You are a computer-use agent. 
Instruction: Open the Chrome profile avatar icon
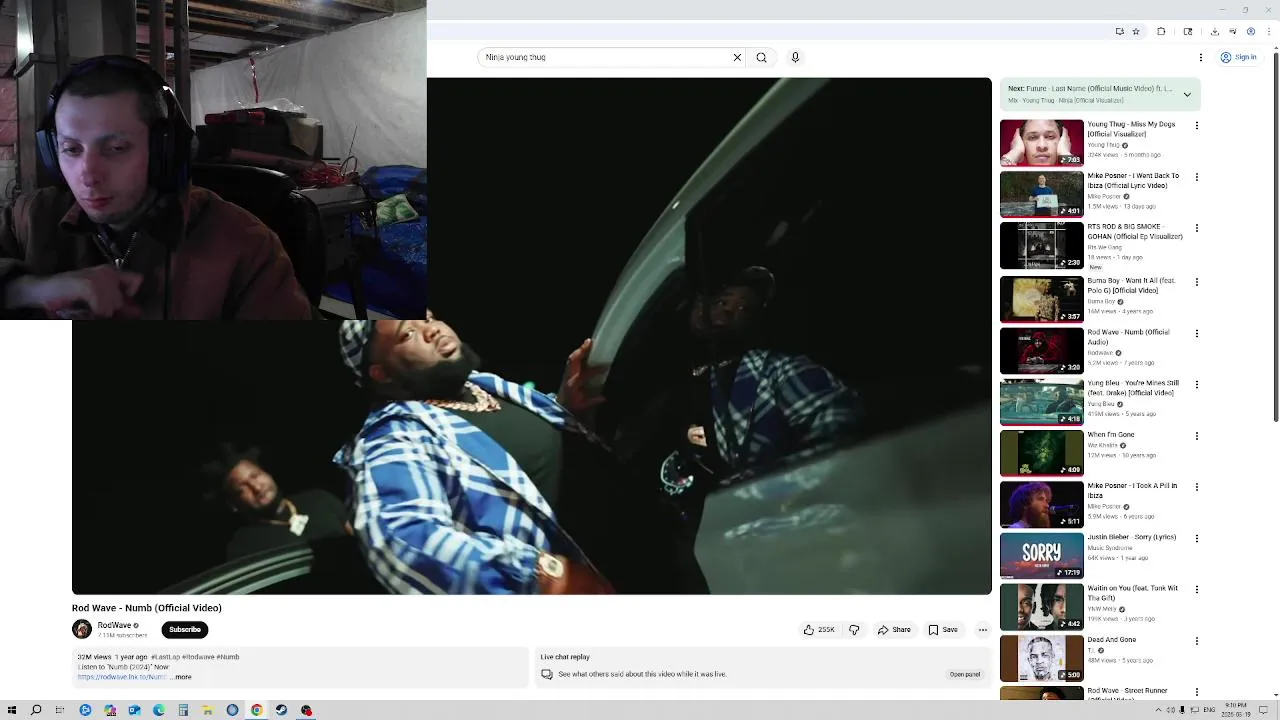(1250, 31)
